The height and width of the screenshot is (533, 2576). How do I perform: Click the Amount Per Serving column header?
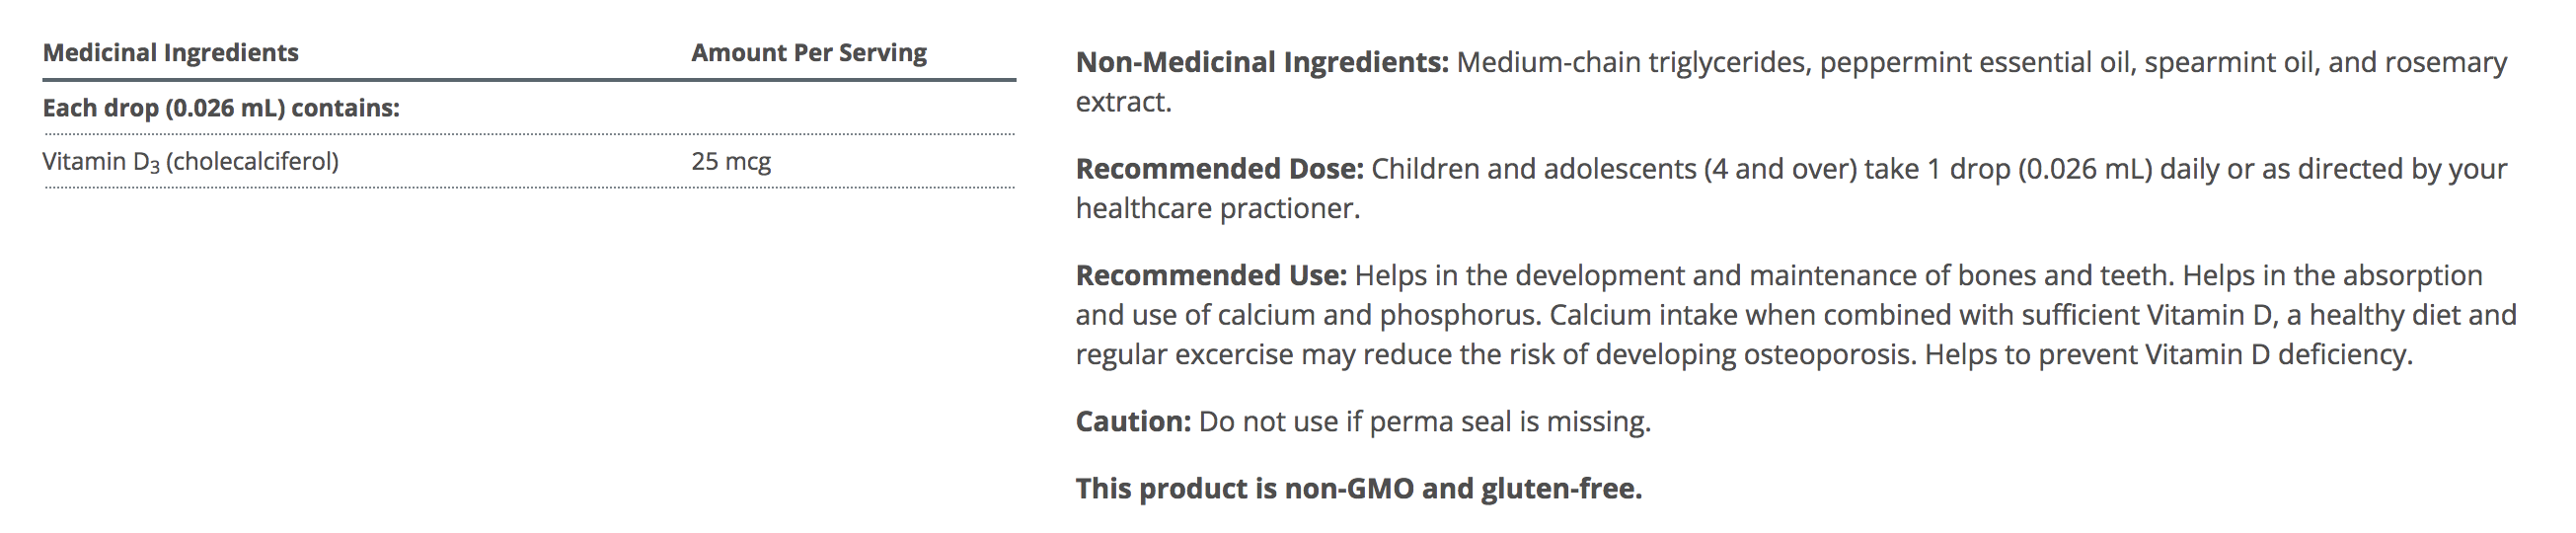tap(808, 53)
